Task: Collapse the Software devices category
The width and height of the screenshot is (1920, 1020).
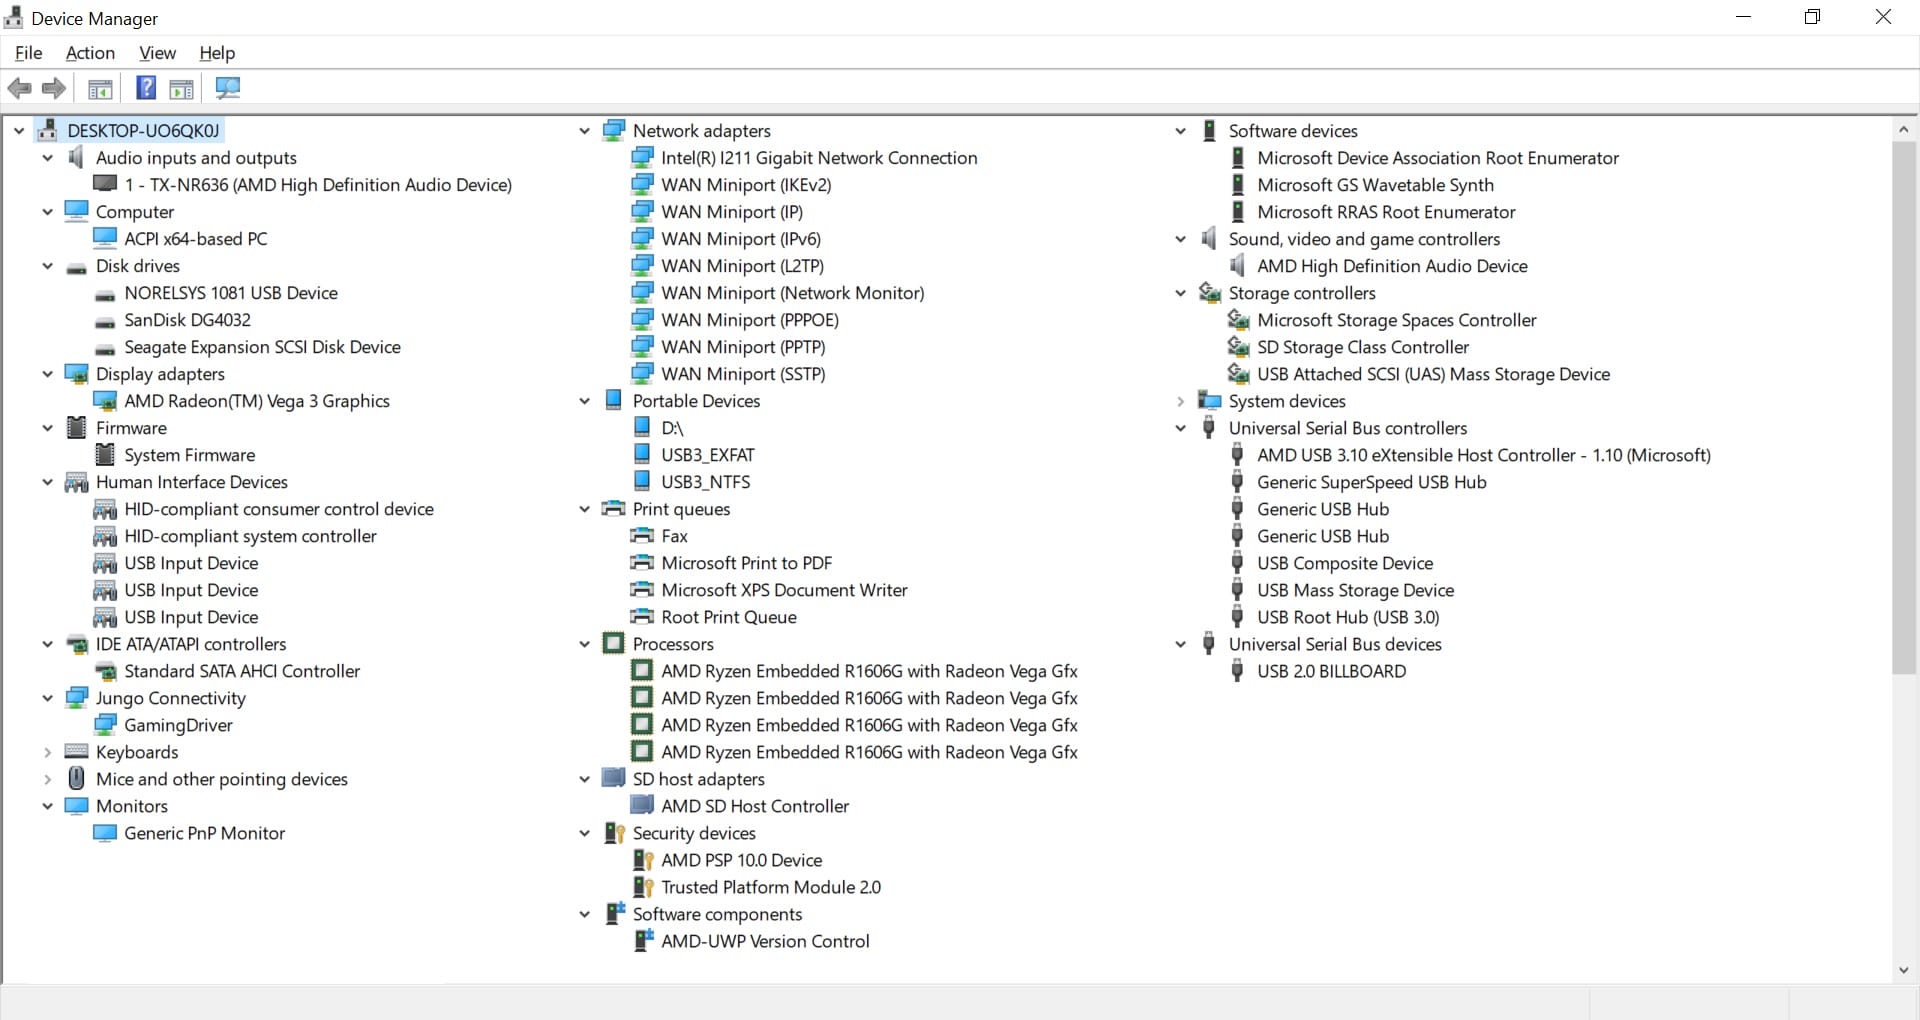Action: (x=1180, y=131)
